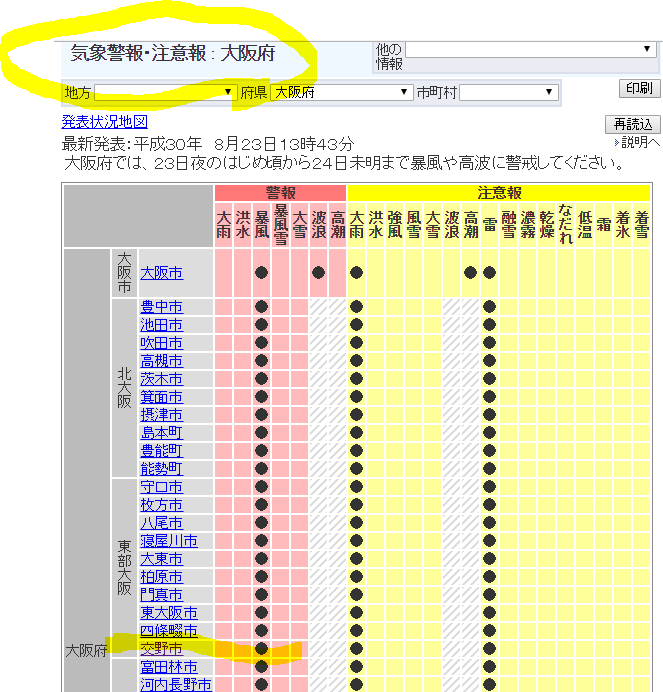Click the 大阪府 prefecture label in table
The image size is (663, 692).
[x=86, y=651]
